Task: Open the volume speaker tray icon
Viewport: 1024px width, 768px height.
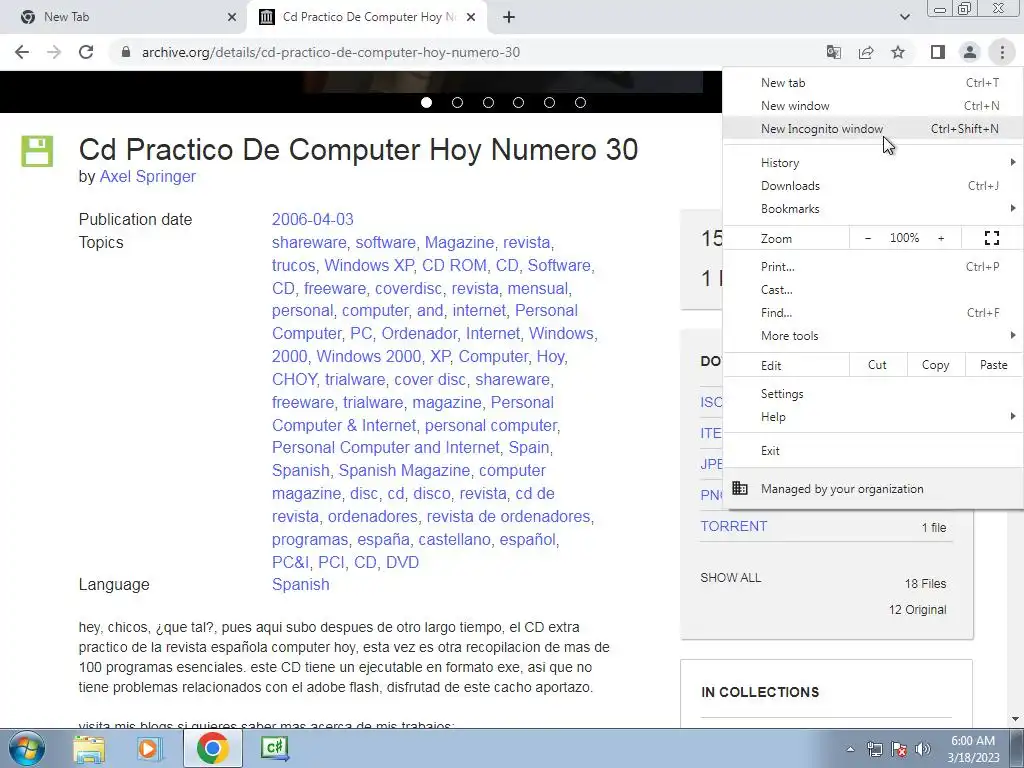Action: click(x=923, y=749)
